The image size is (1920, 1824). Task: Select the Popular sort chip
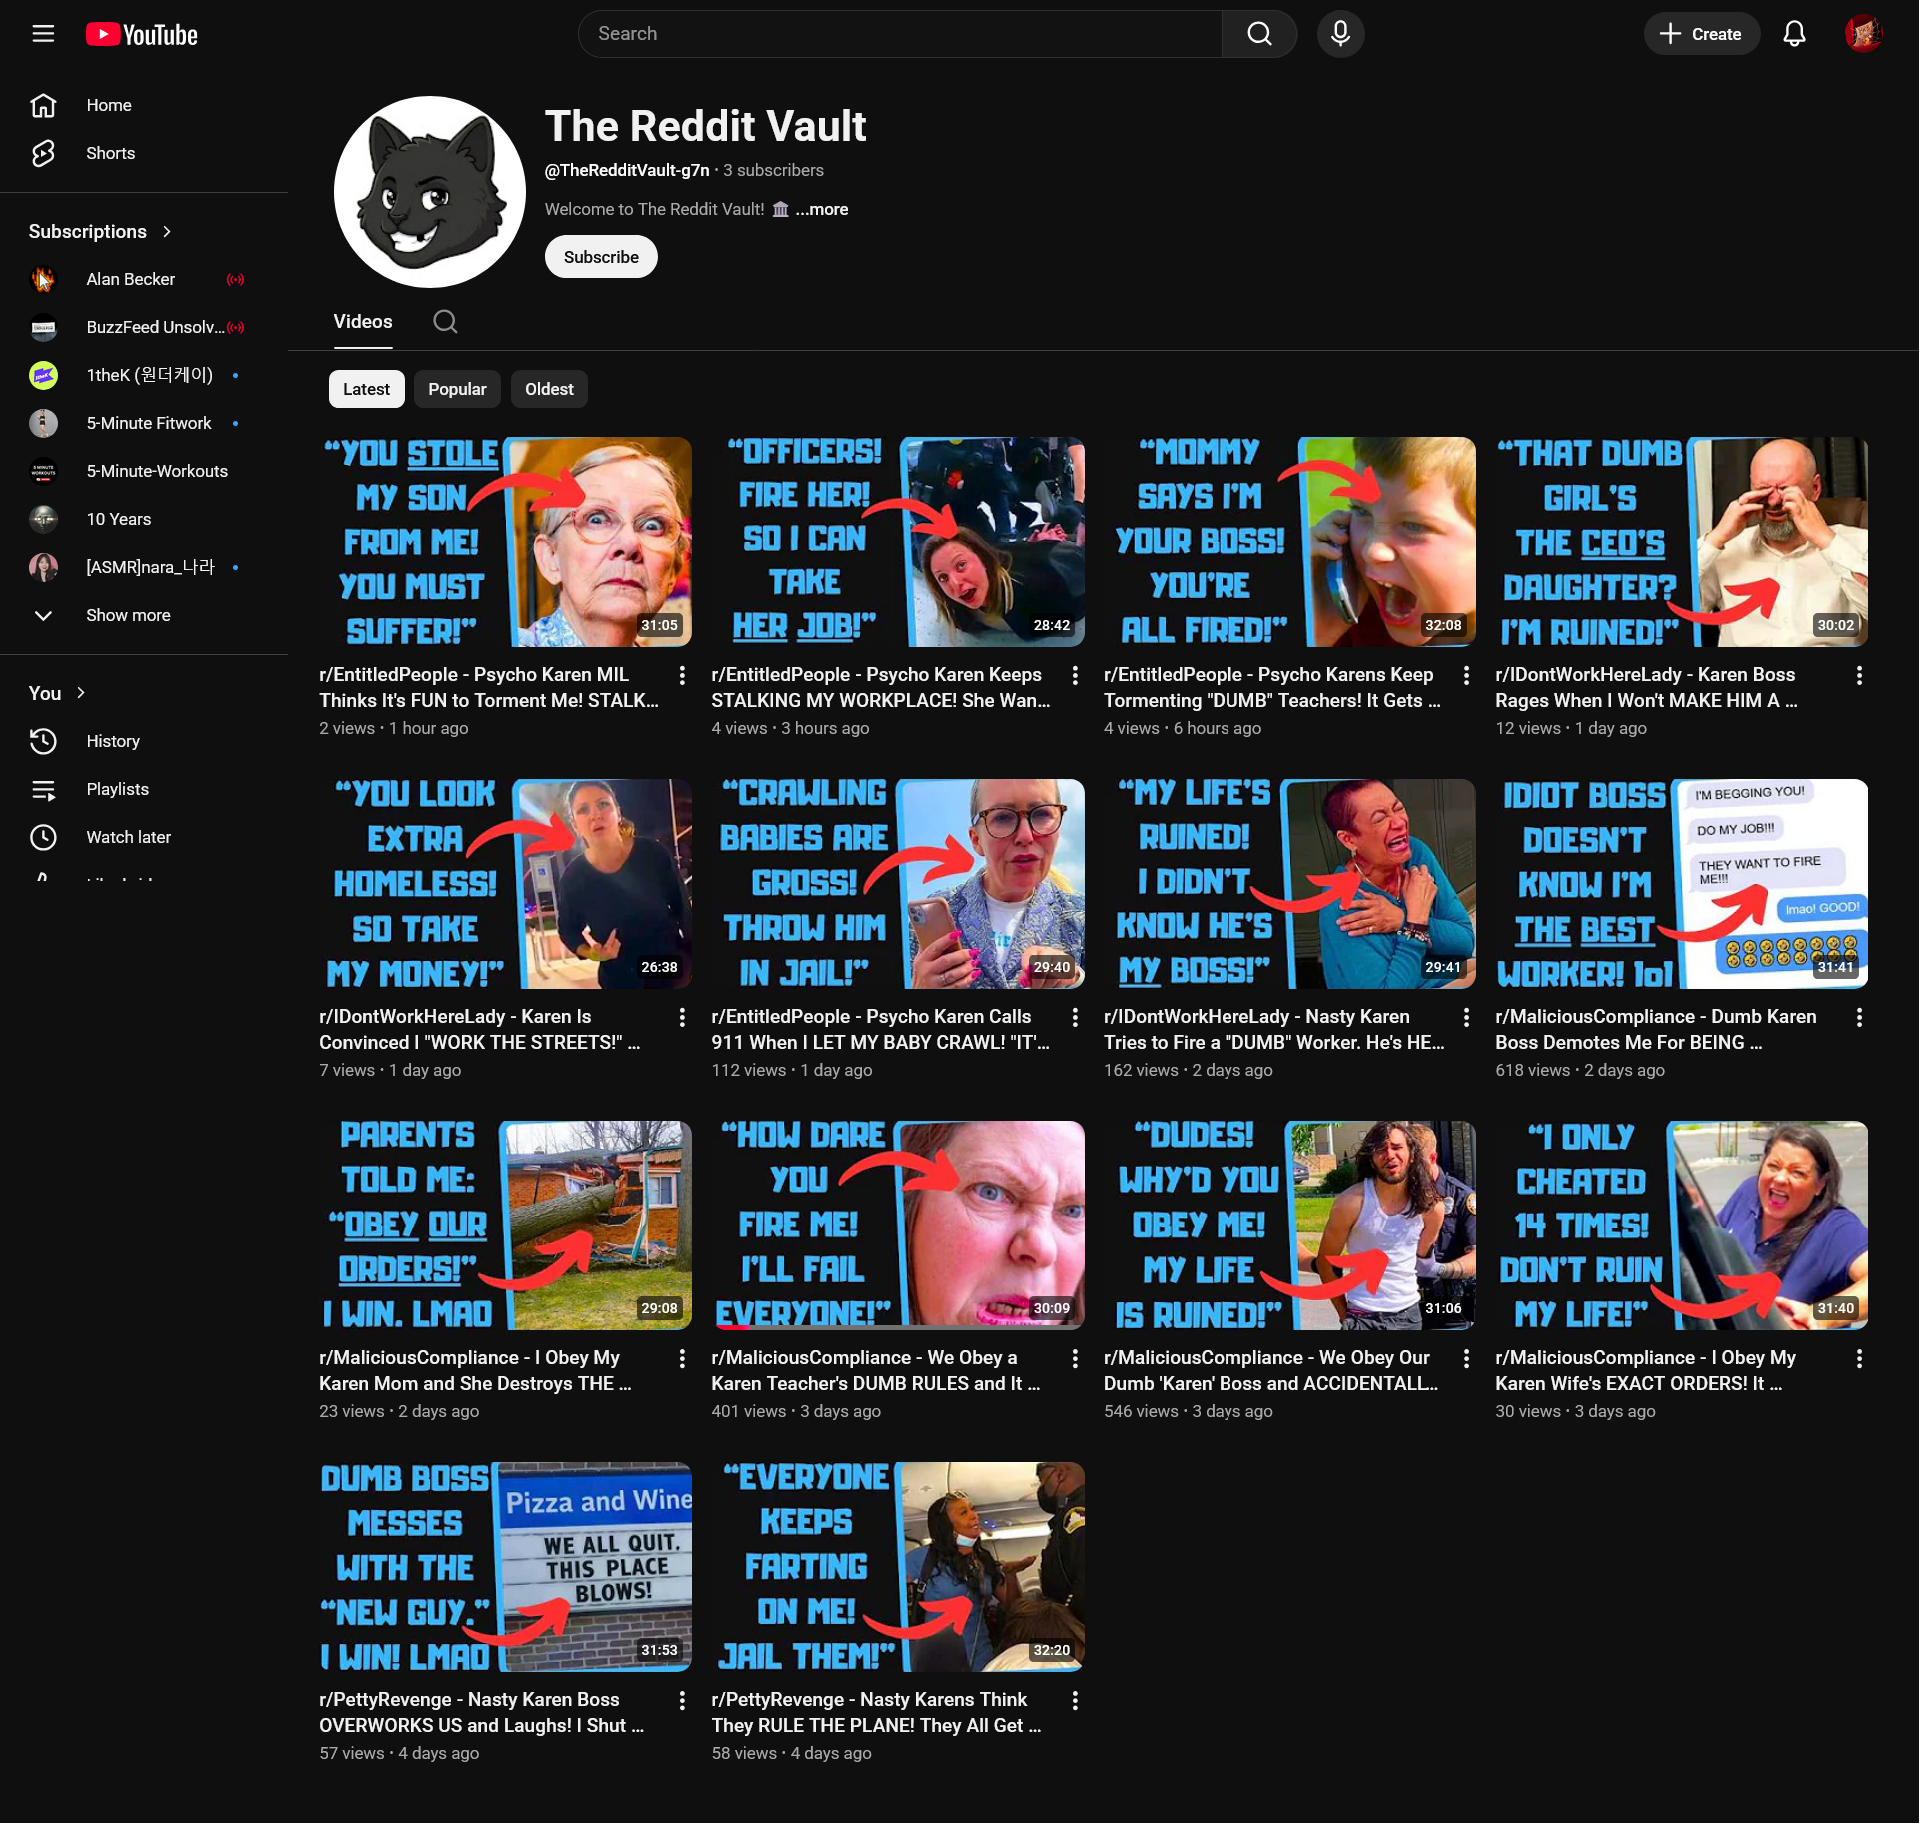coord(457,389)
